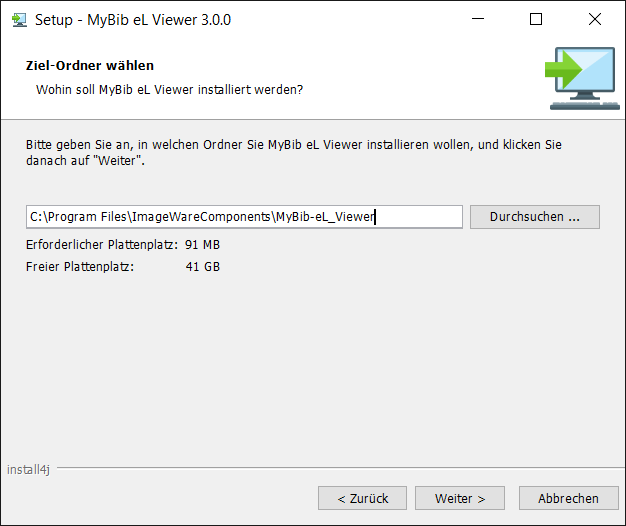Click the 'Setup - MyBib eL Viewer 3.0.0' title
The height and width of the screenshot is (526, 626).
tap(133, 20)
